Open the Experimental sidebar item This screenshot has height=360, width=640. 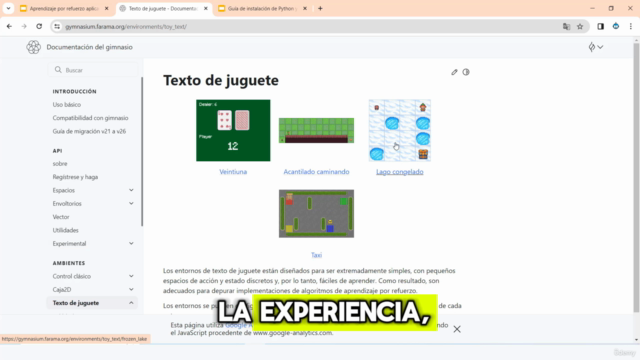(x=69, y=244)
